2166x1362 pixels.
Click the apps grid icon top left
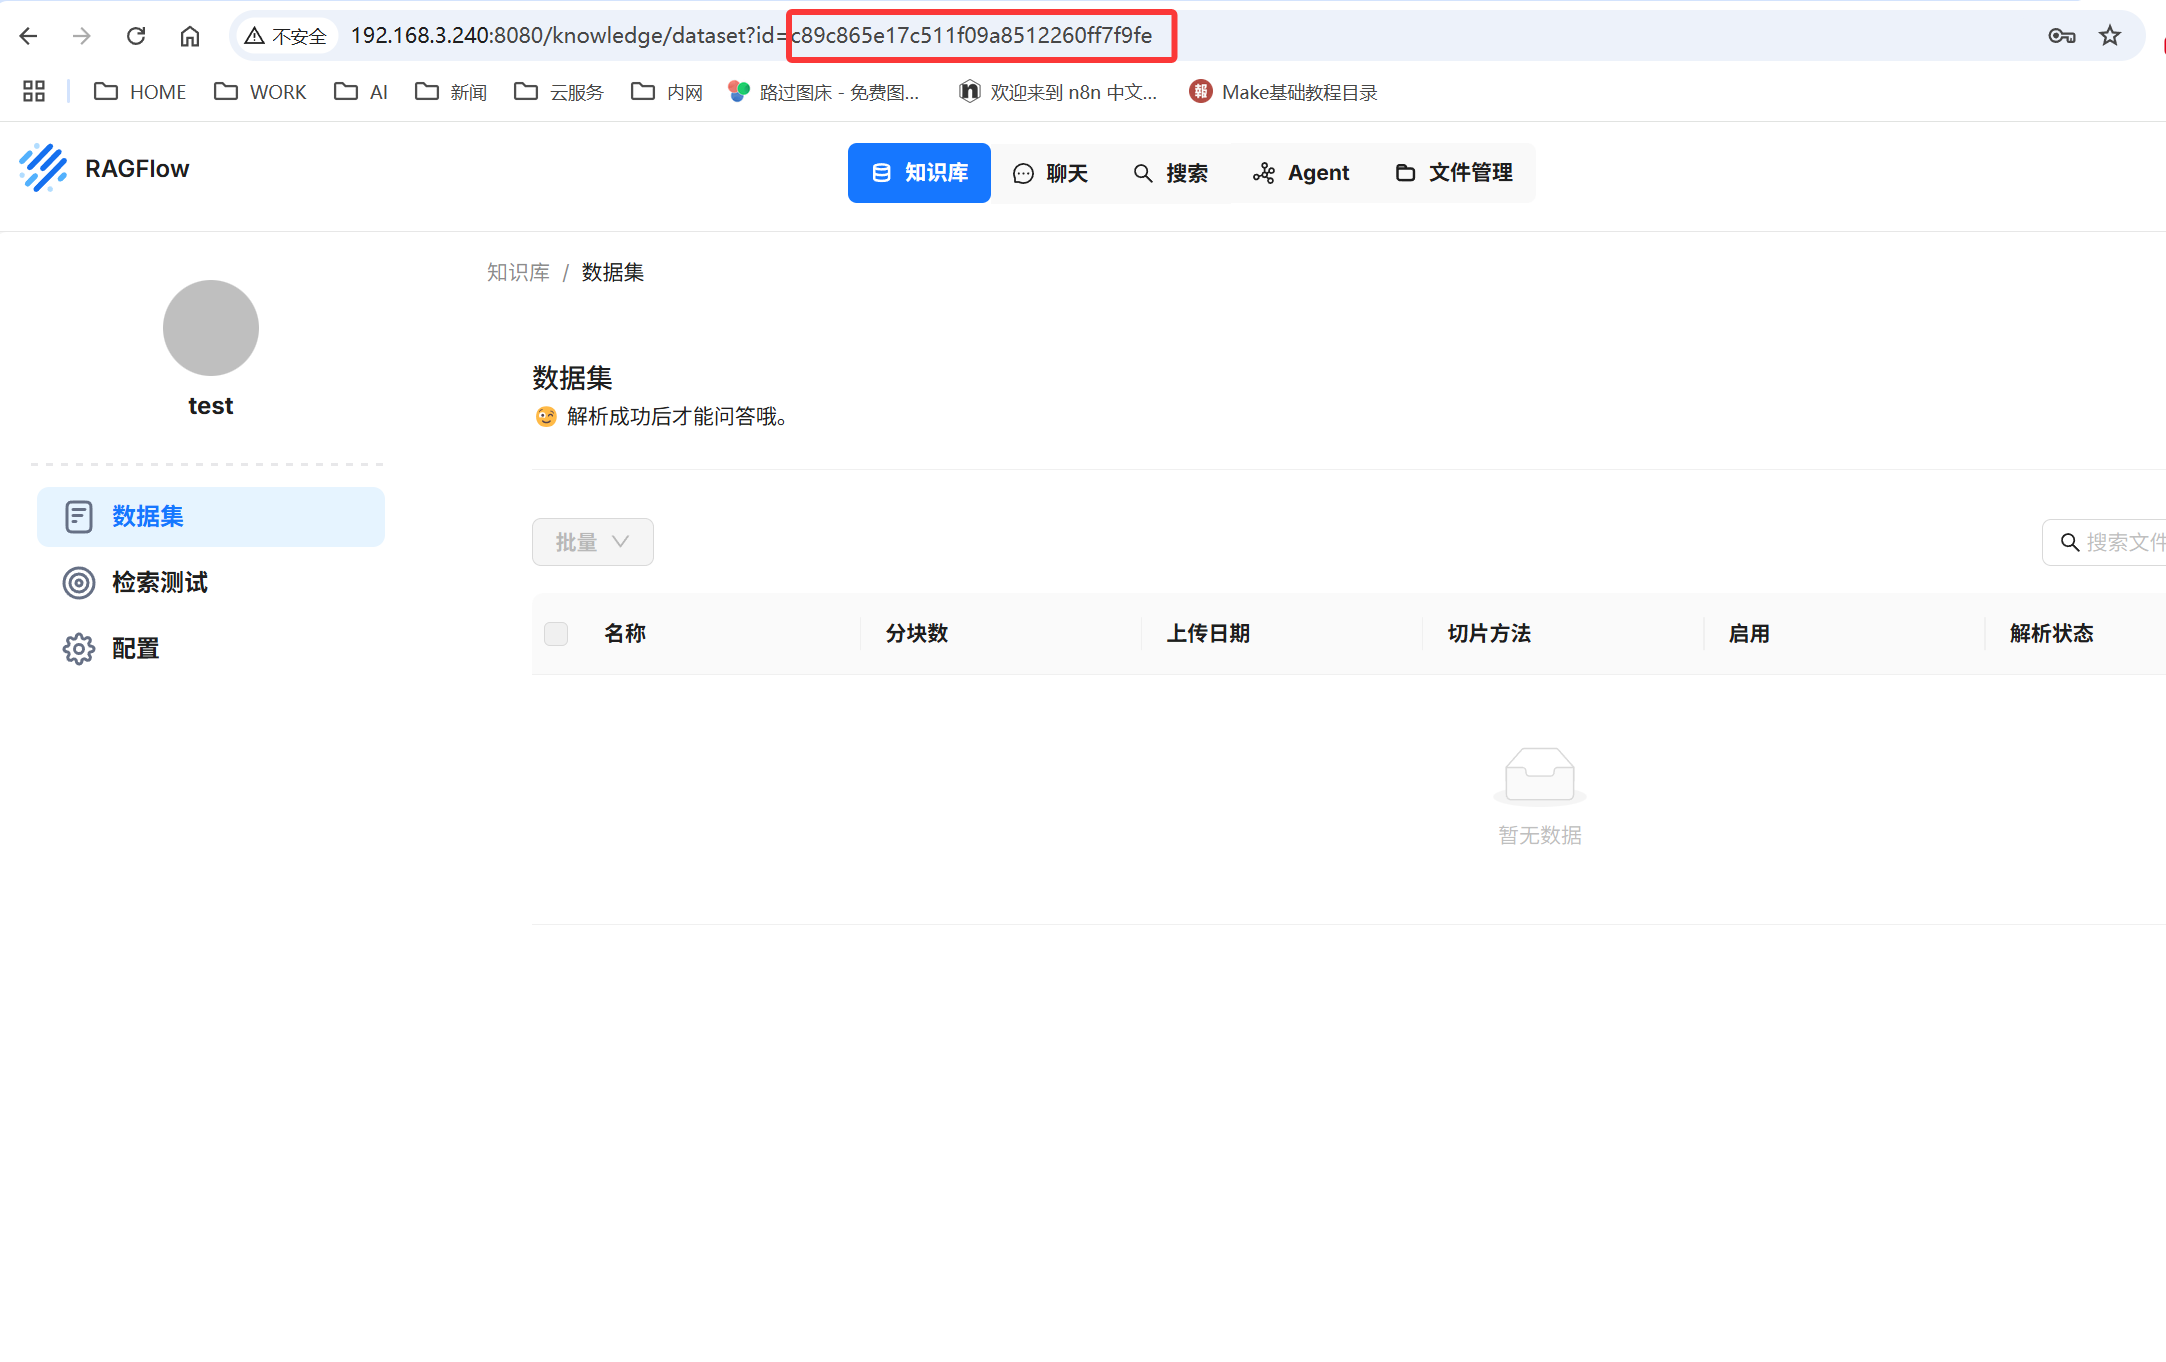[x=33, y=90]
